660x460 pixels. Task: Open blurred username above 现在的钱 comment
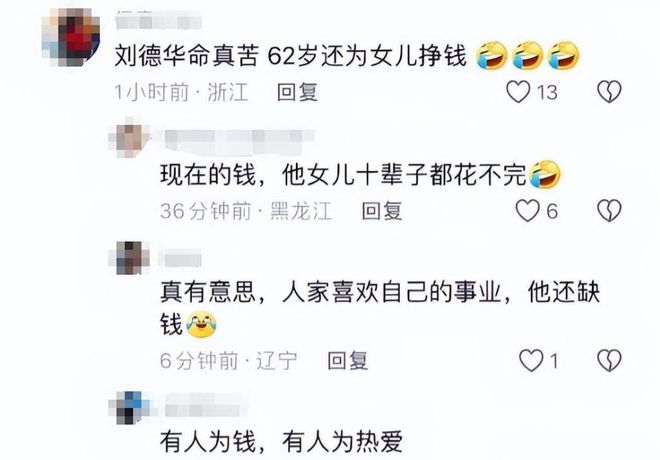[239, 138]
